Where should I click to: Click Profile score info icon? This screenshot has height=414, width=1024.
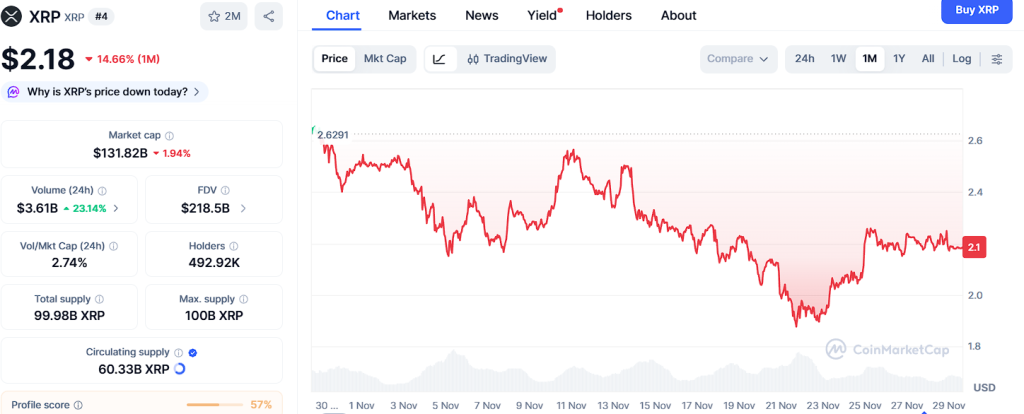pyautogui.click(x=78, y=405)
